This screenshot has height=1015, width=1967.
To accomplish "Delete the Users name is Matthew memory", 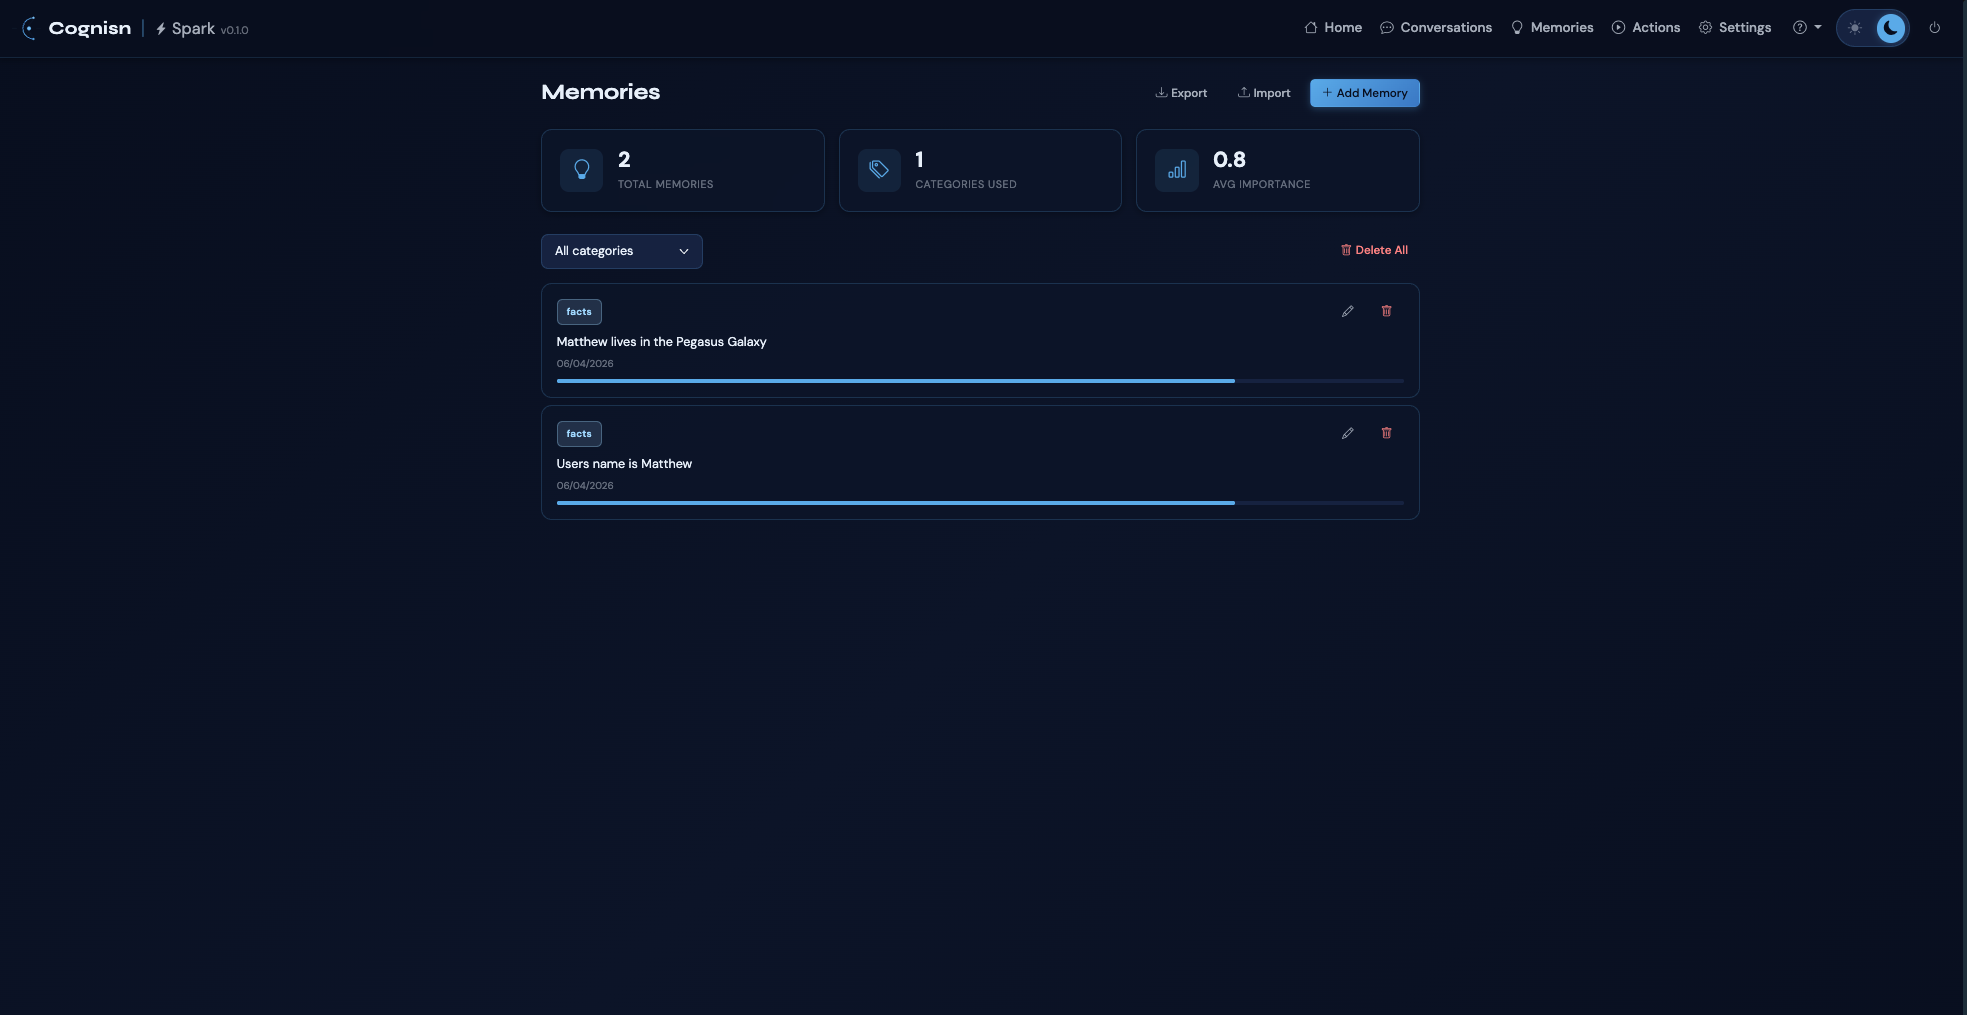I will (1387, 433).
